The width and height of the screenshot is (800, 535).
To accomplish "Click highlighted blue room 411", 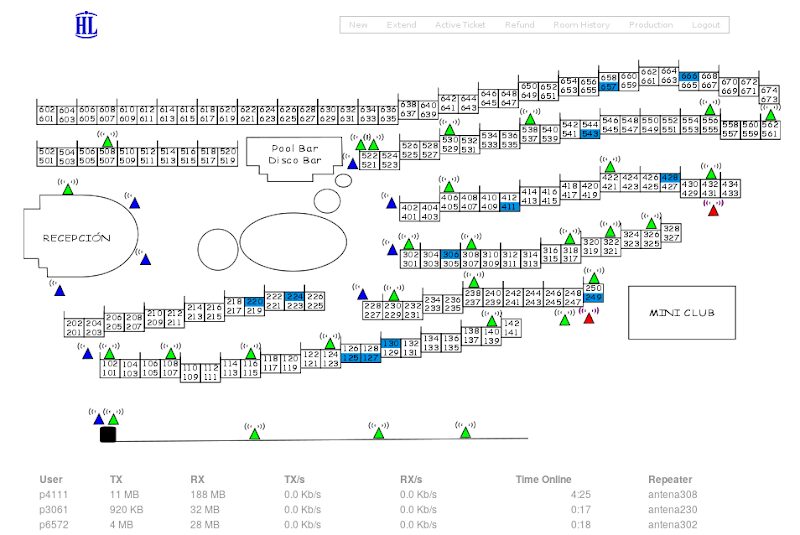I will coord(509,206).
